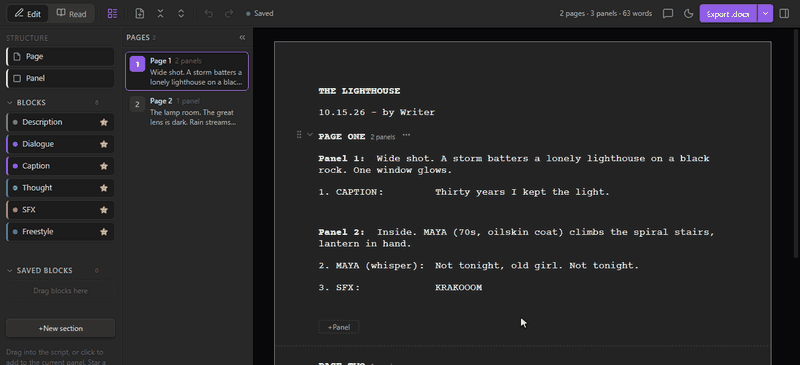Click the collapse all sections icon
Screen dimensions: 800x365
[160, 14]
